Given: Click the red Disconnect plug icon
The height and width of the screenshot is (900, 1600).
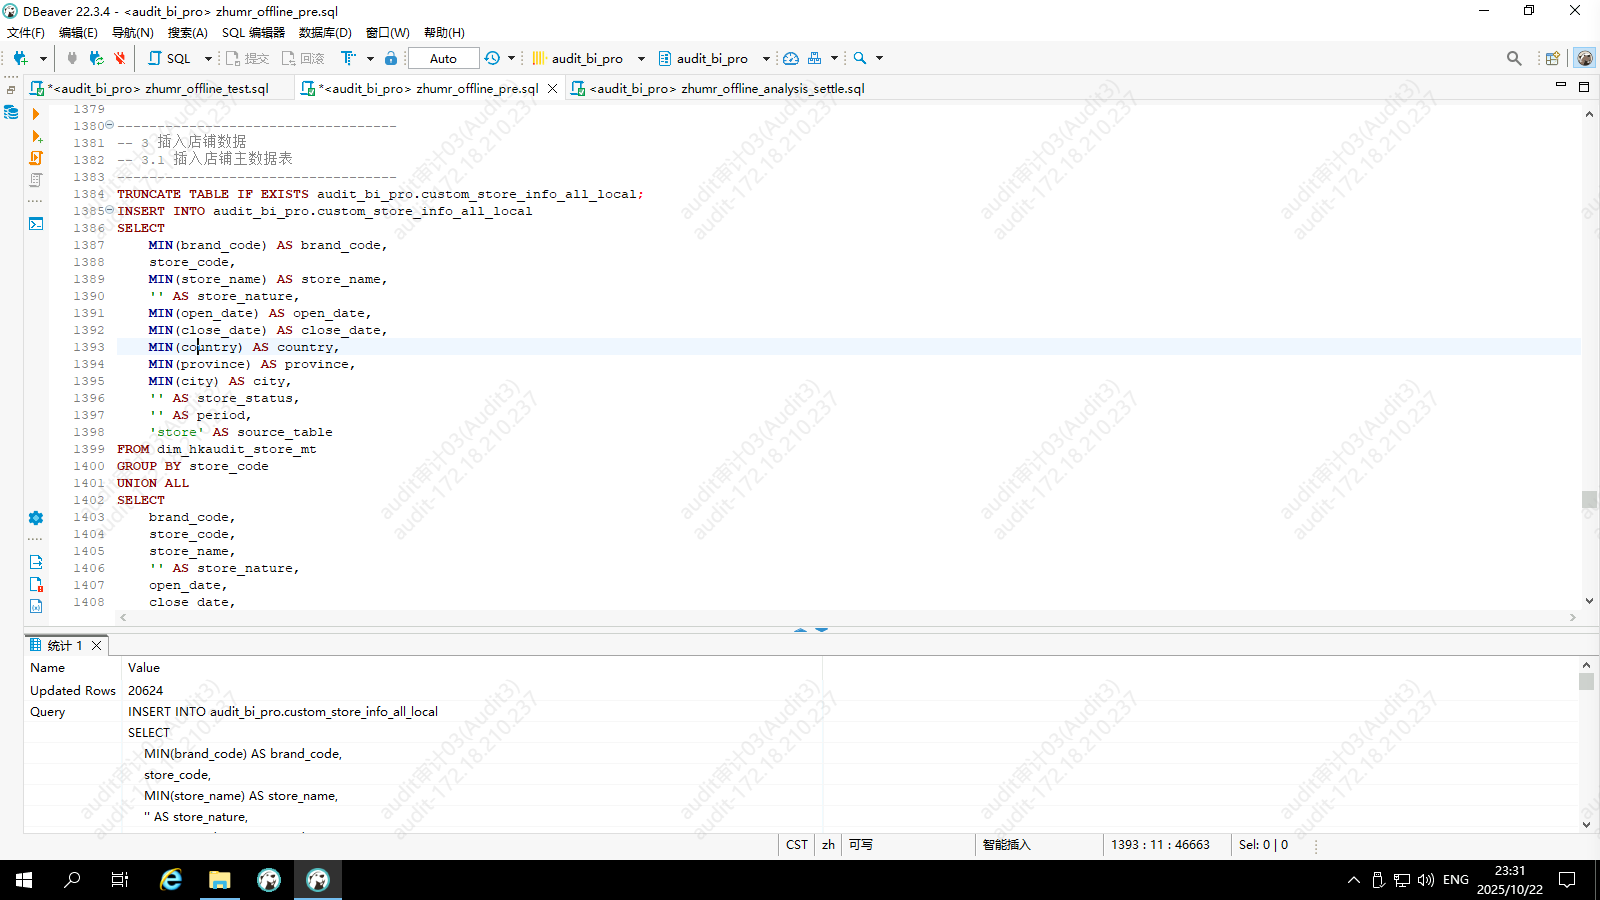Looking at the screenshot, I should point(120,58).
